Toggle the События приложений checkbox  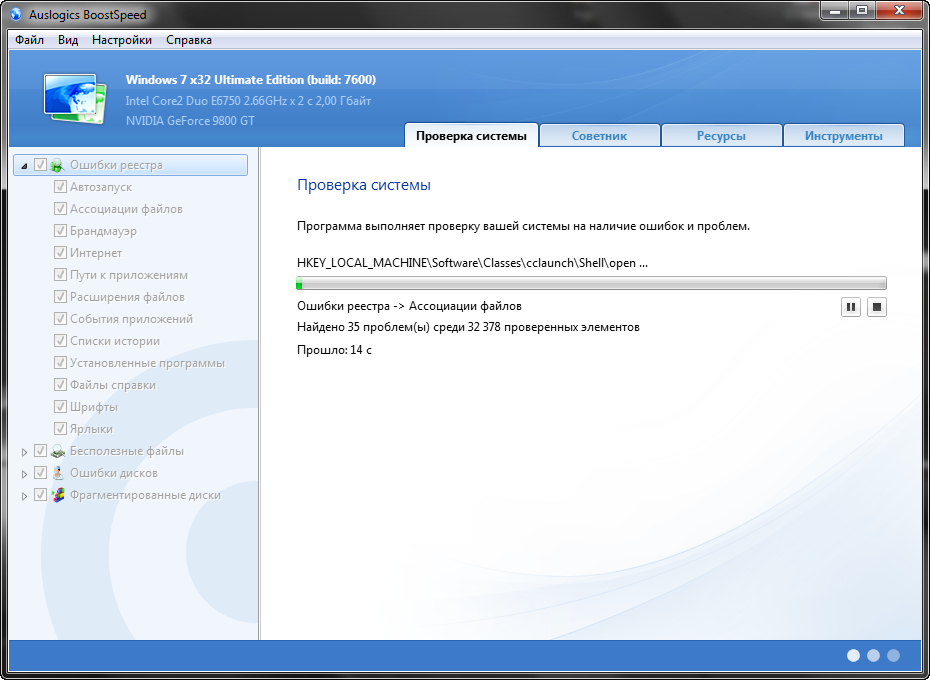60,319
